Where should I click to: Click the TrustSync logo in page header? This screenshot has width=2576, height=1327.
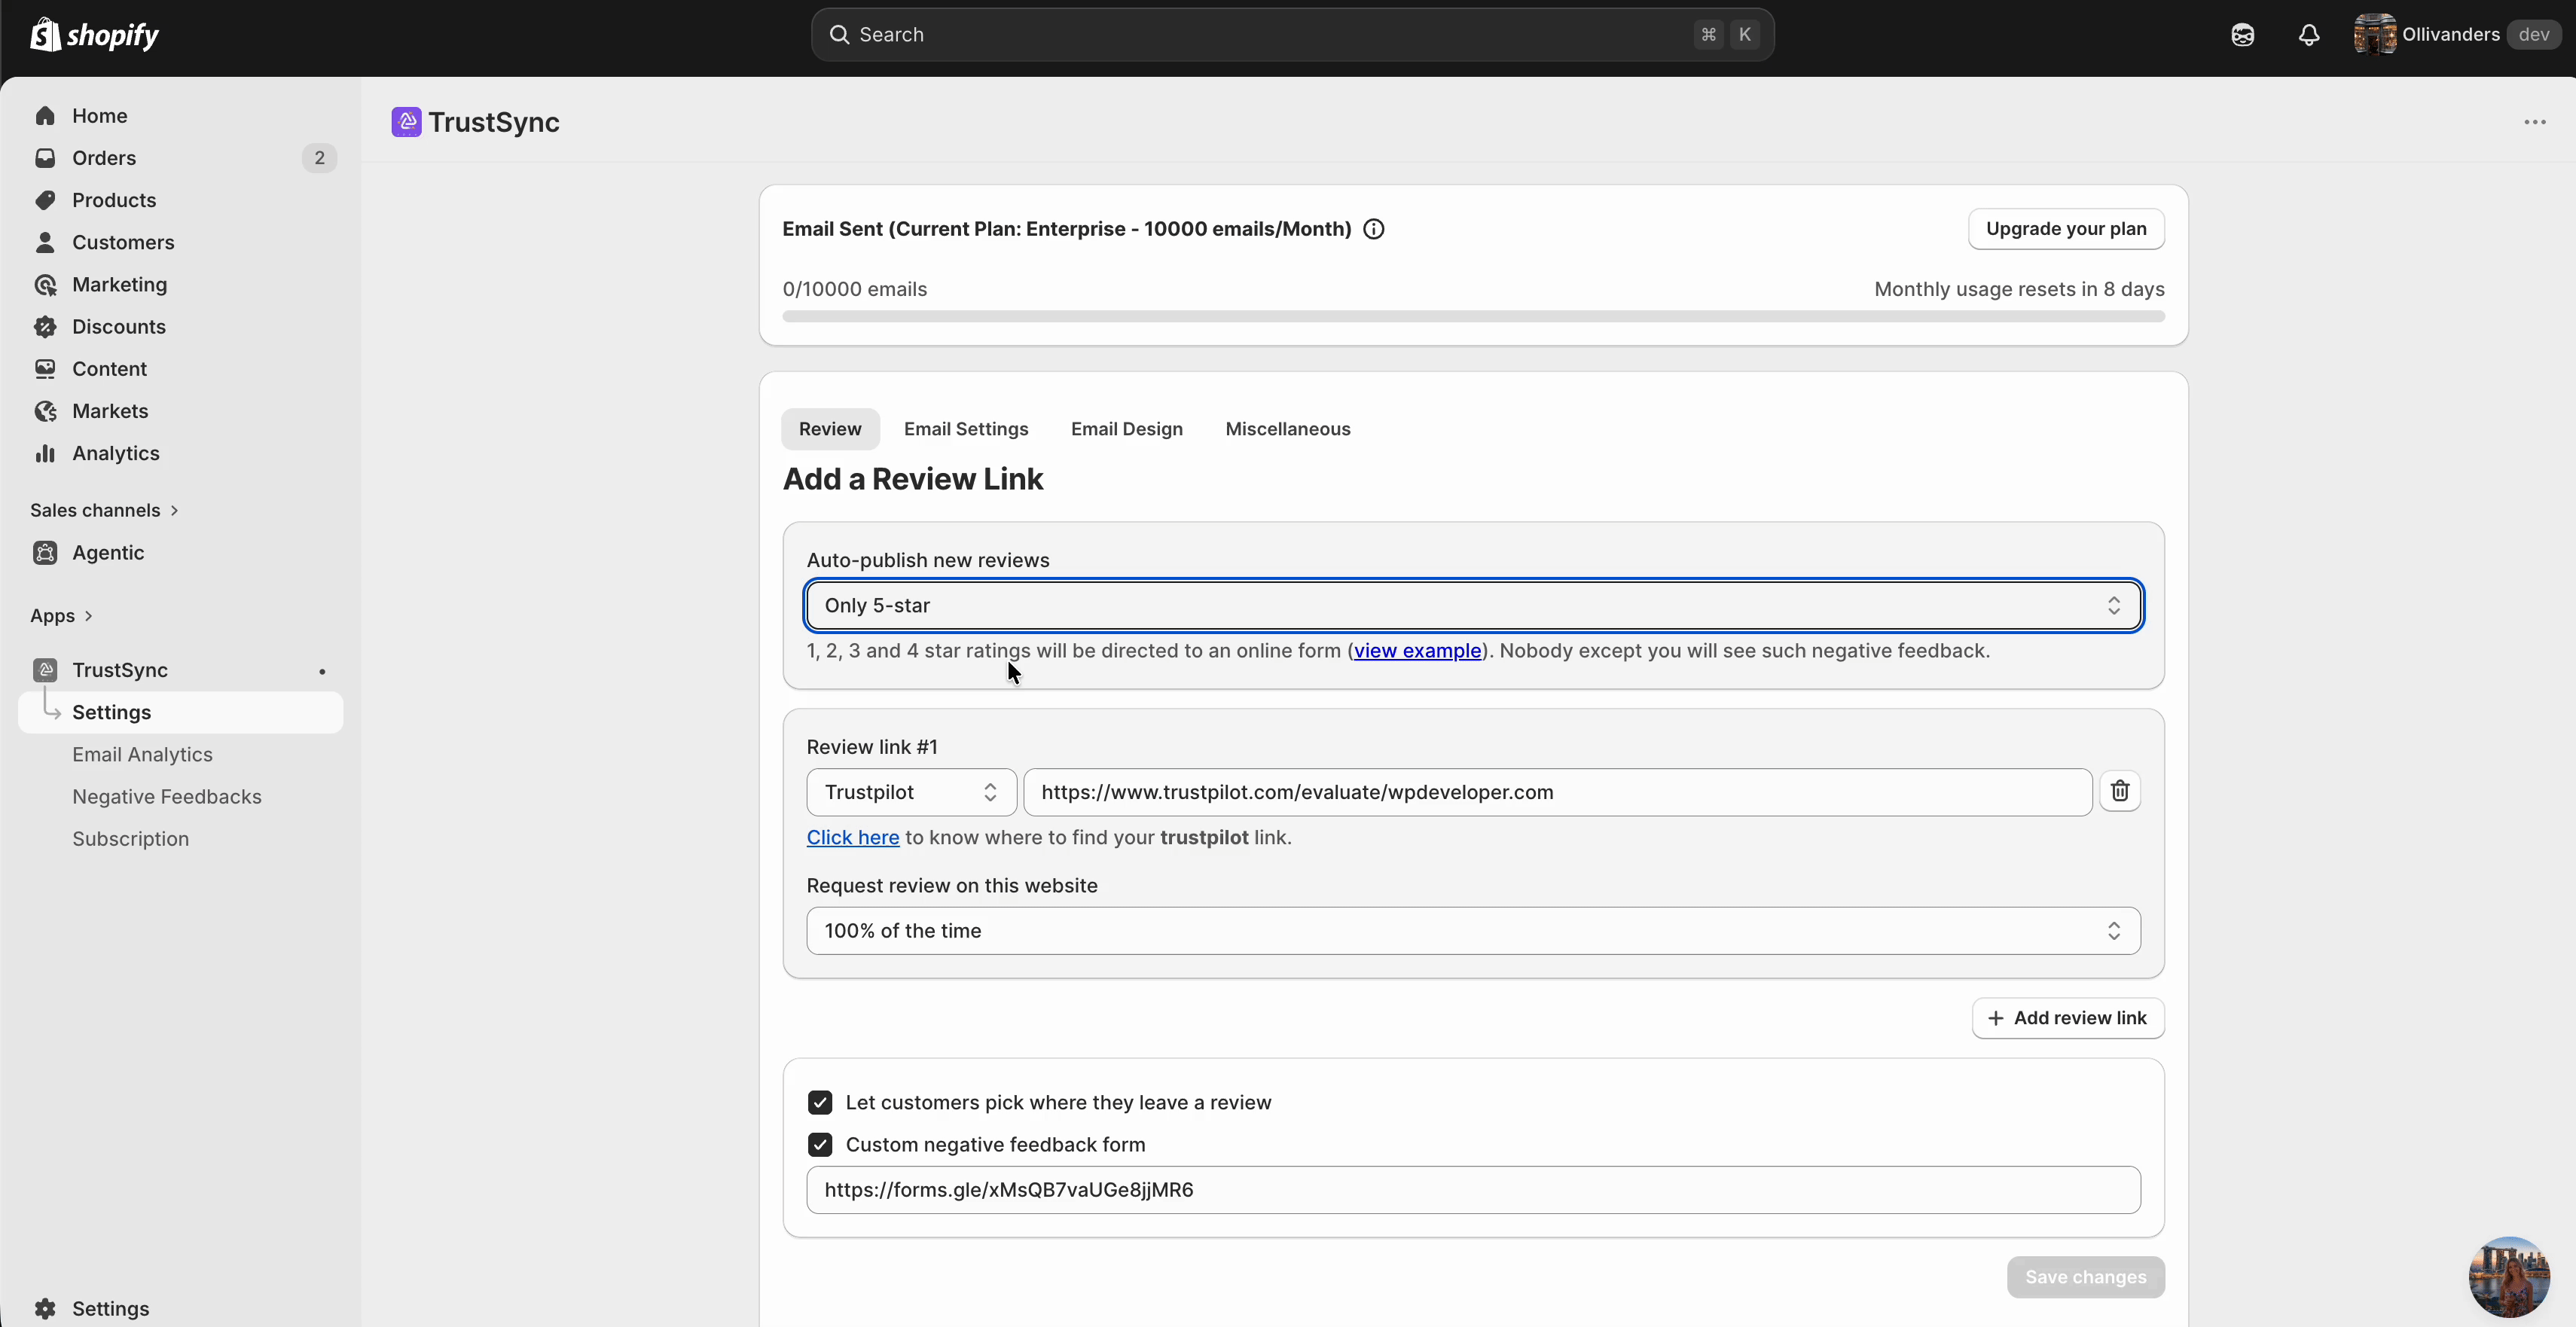pos(406,122)
